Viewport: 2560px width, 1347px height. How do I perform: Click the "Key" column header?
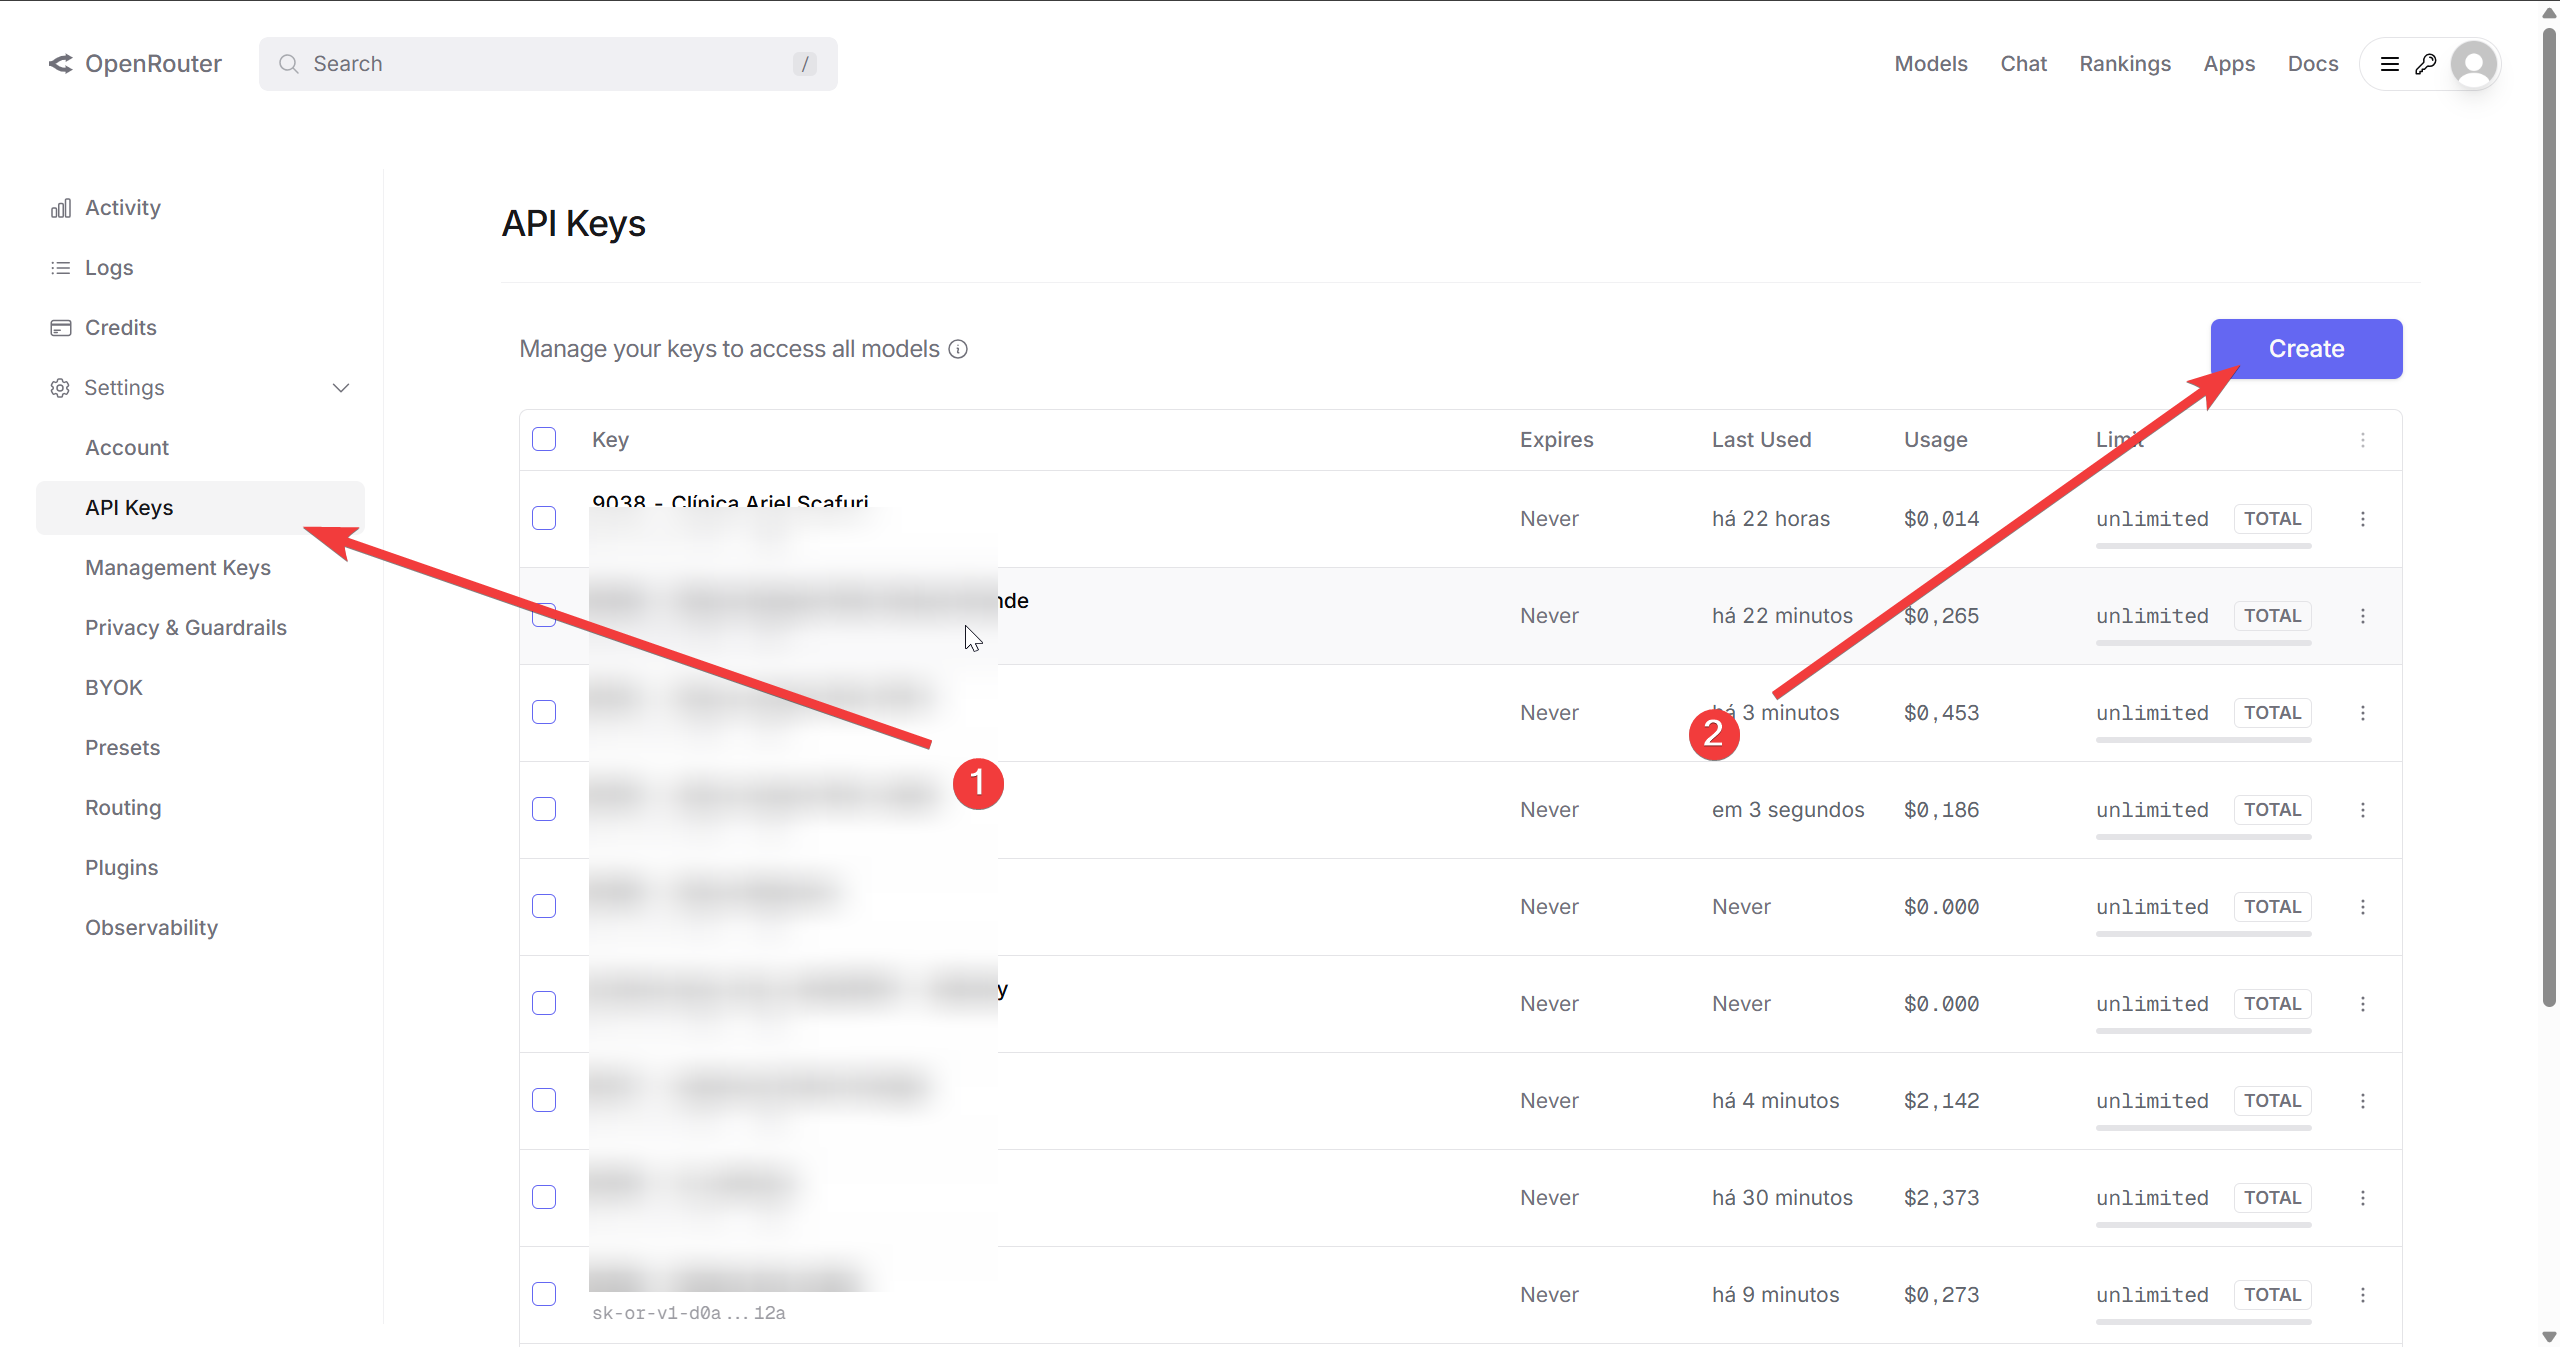(610, 440)
